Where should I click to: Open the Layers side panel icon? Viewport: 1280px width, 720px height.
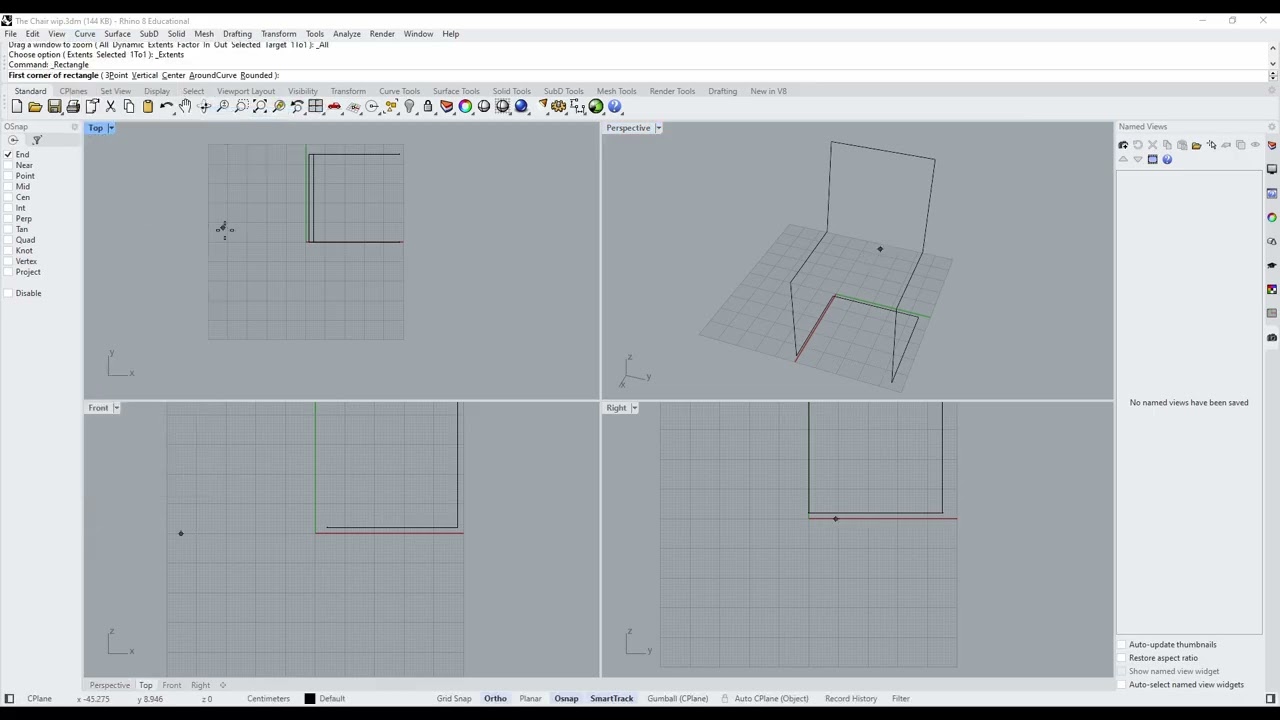pyautogui.click(x=1272, y=145)
